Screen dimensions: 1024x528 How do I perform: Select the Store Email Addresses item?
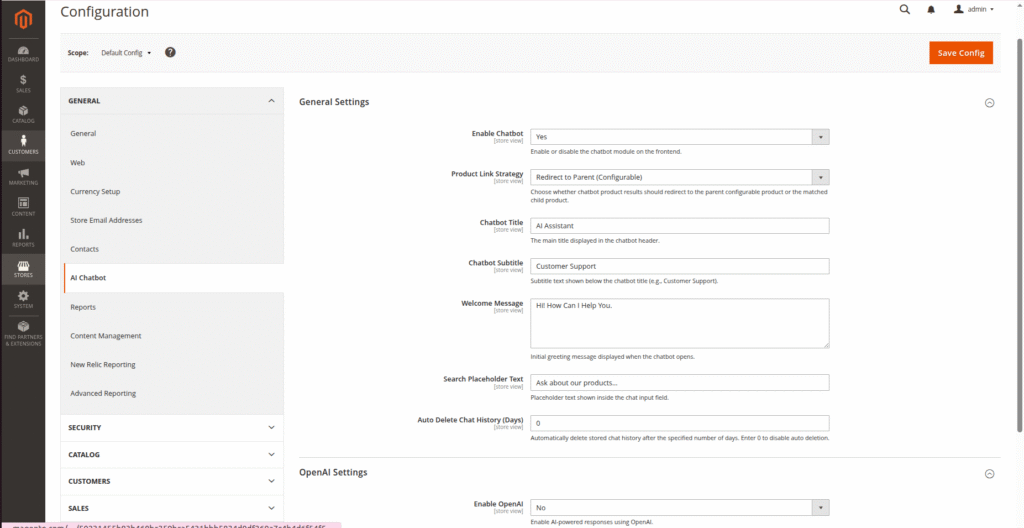coord(106,220)
